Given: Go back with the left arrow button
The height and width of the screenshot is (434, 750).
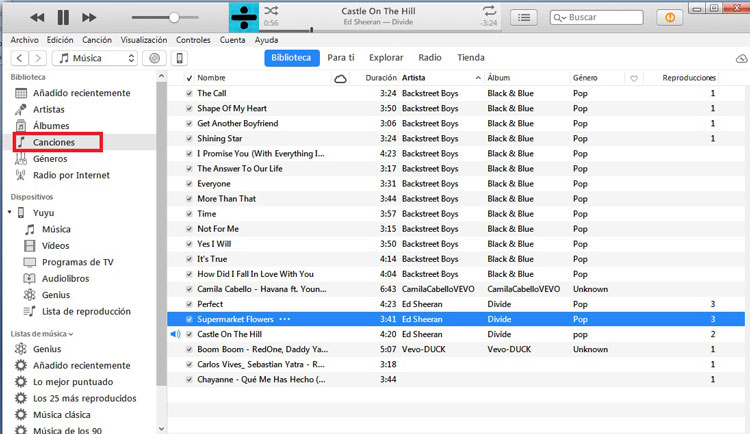Looking at the screenshot, I should click(x=19, y=58).
